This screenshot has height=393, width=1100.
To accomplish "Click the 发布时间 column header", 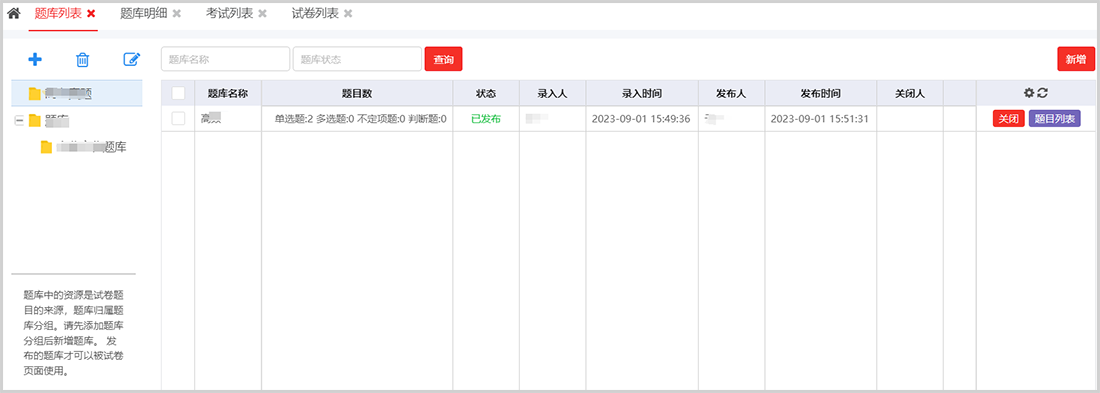I will coord(821,93).
